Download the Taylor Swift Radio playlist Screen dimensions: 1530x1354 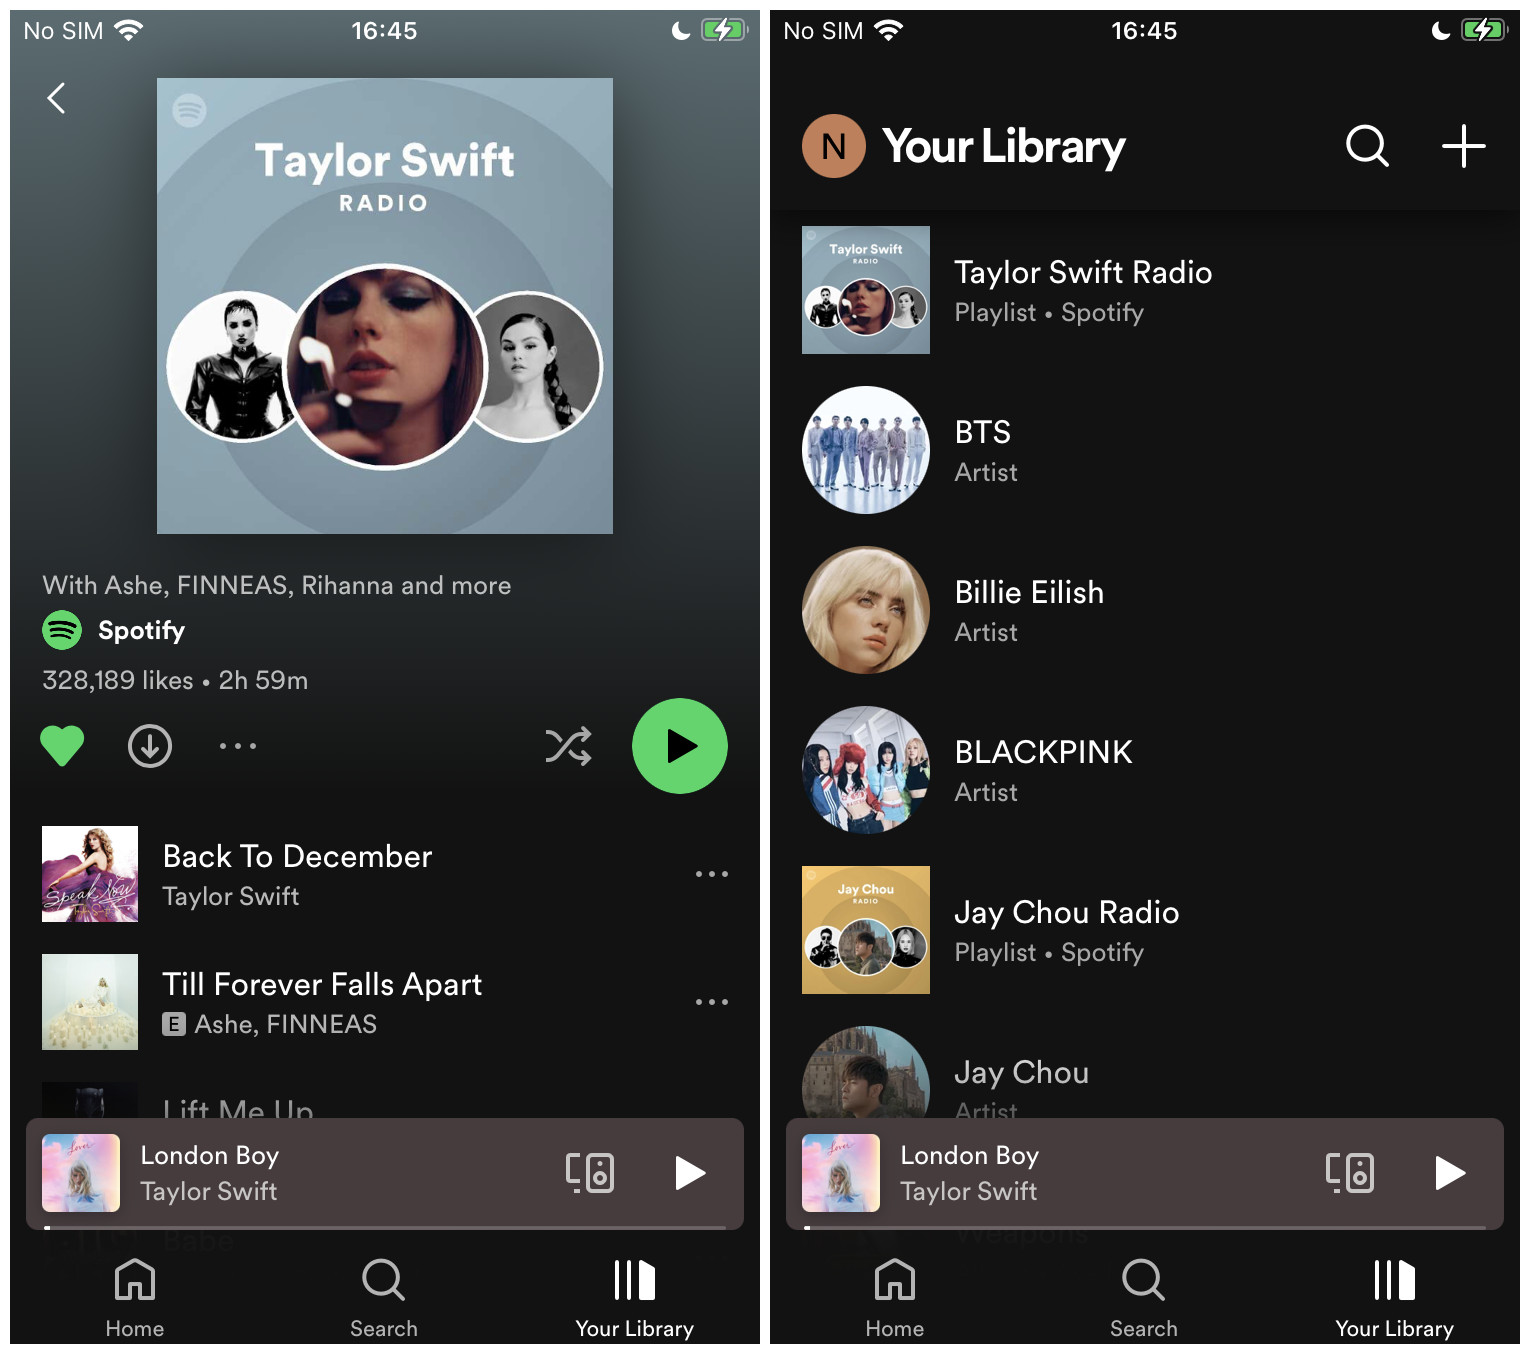[150, 746]
